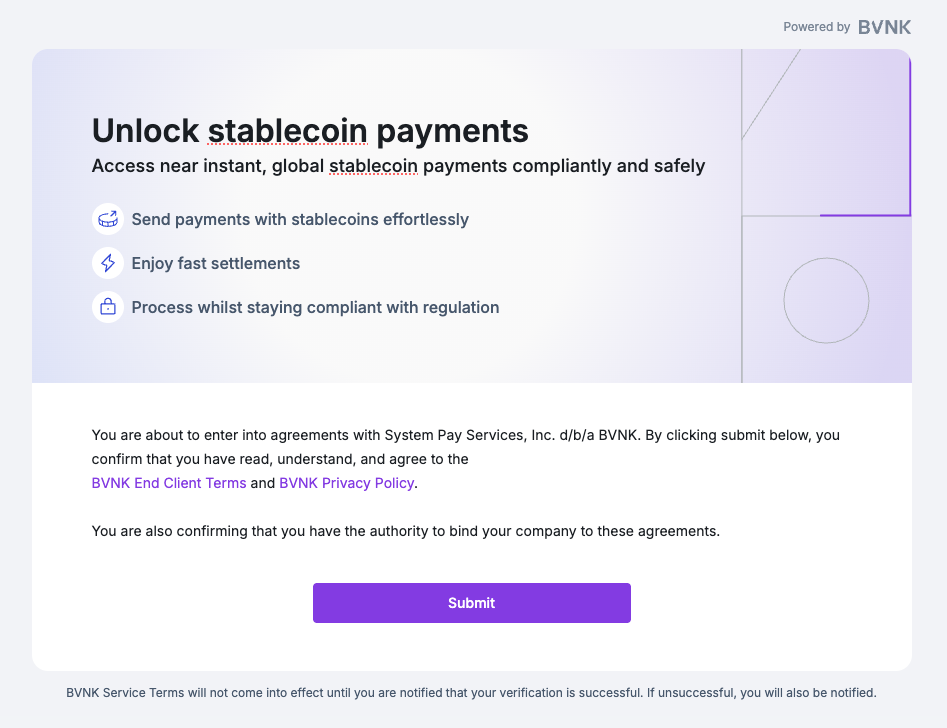Click the decorative circle graphic in banner
The height and width of the screenshot is (728, 947).
[826, 301]
